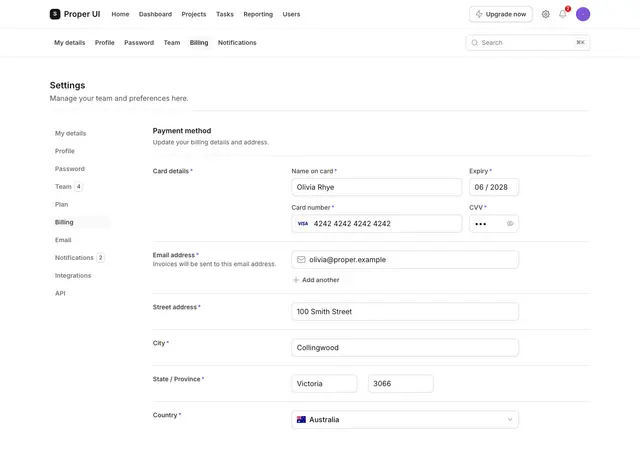Image resolution: width=640 pixels, height=471 pixels.
Task: Open Plan in sidebar
Action: pos(62,204)
